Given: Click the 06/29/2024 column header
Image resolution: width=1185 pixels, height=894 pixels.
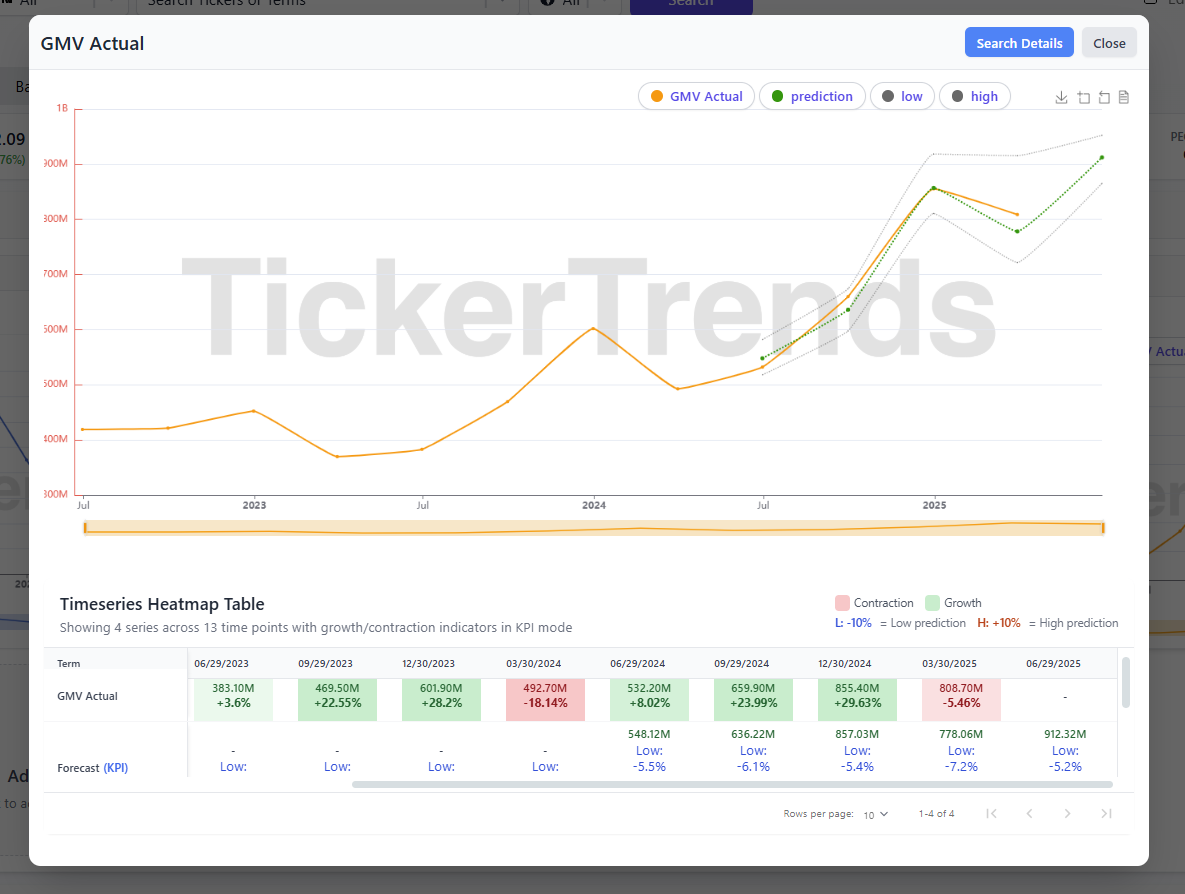Looking at the screenshot, I should [638, 664].
